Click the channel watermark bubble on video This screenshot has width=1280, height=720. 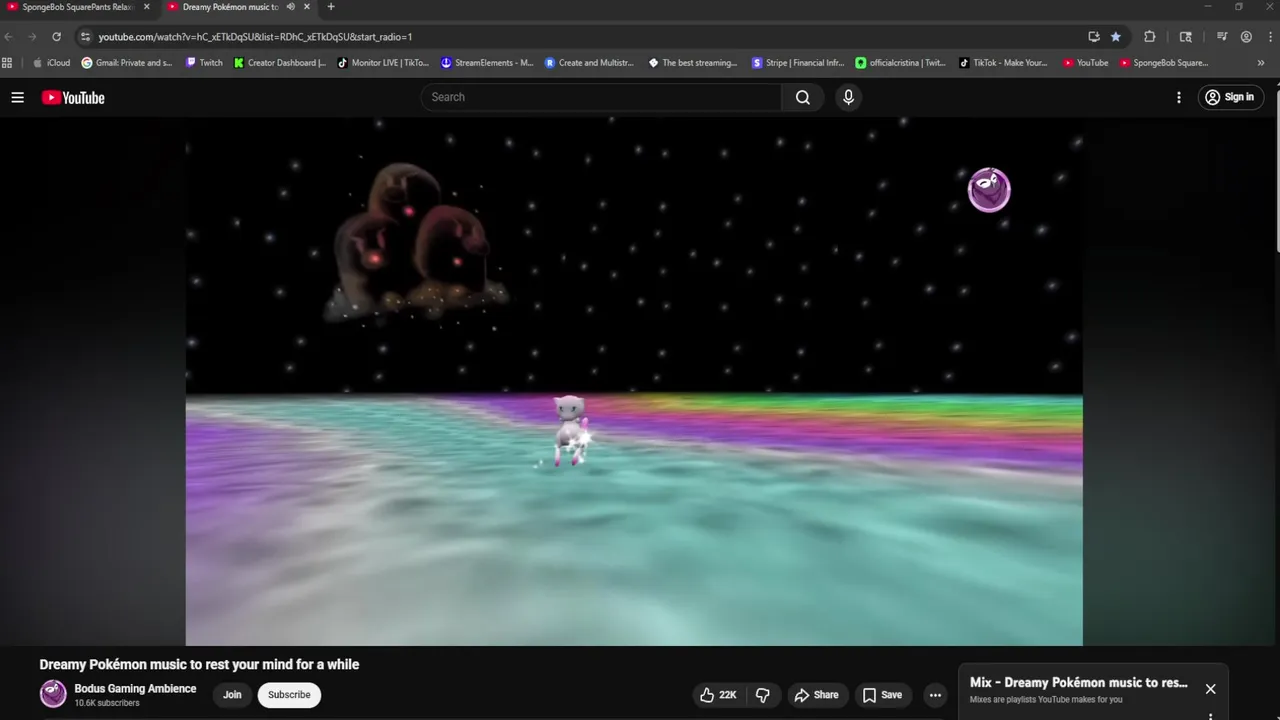point(989,190)
